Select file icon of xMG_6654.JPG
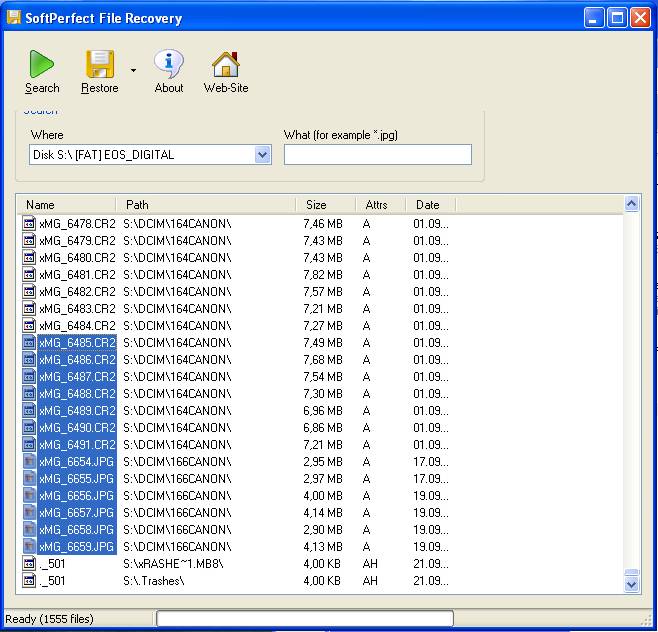Viewport: 658px width, 632px height. click(x=29, y=461)
